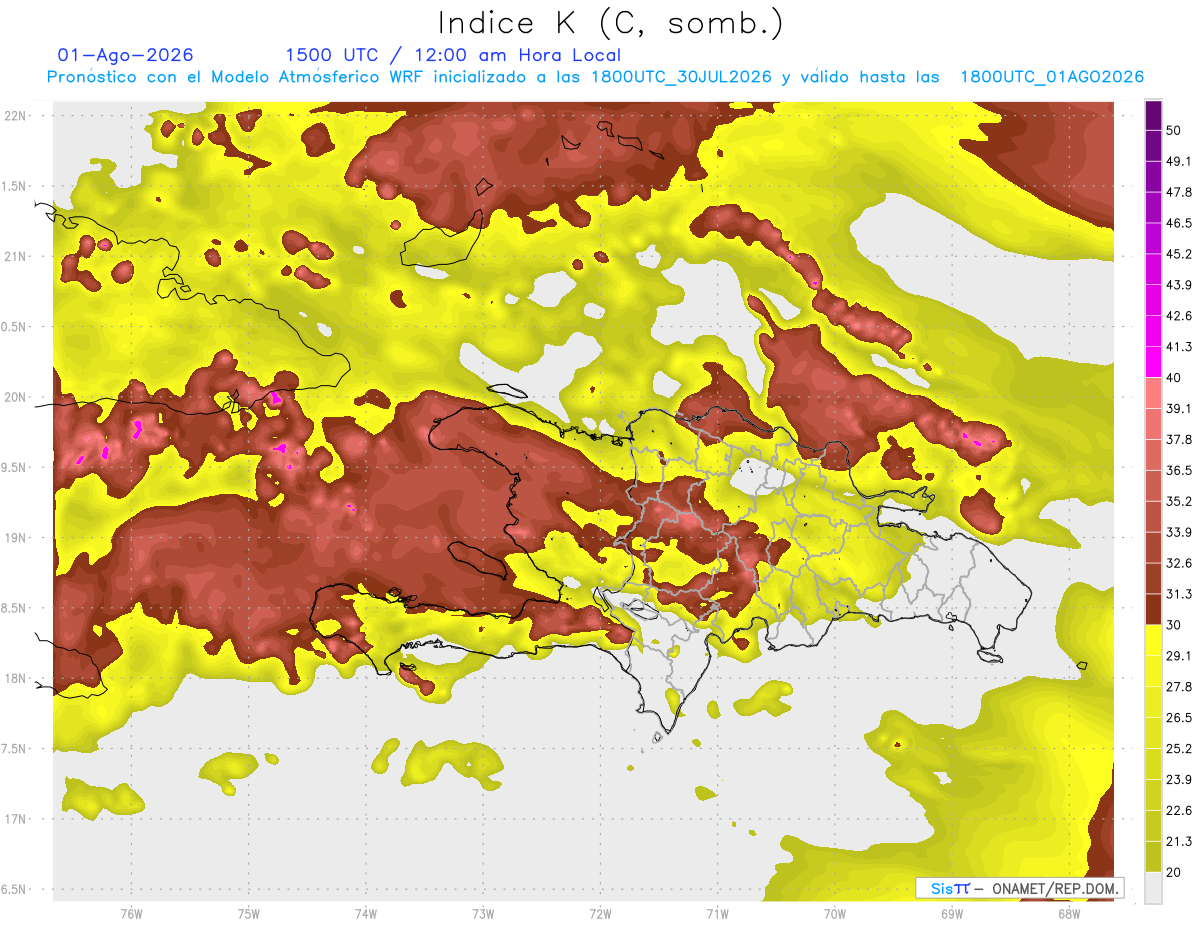Click the "71W" longitude label
This screenshot has width=1200, height=927.
(x=717, y=914)
